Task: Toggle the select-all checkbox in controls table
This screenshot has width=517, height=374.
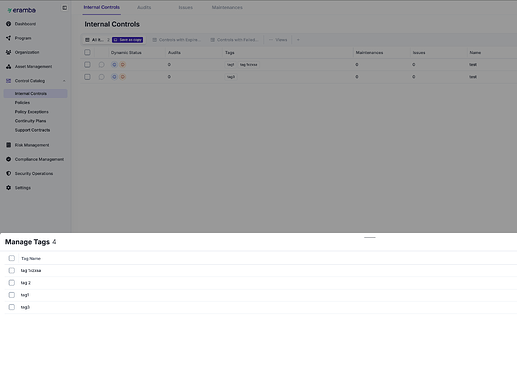Action: [87, 52]
